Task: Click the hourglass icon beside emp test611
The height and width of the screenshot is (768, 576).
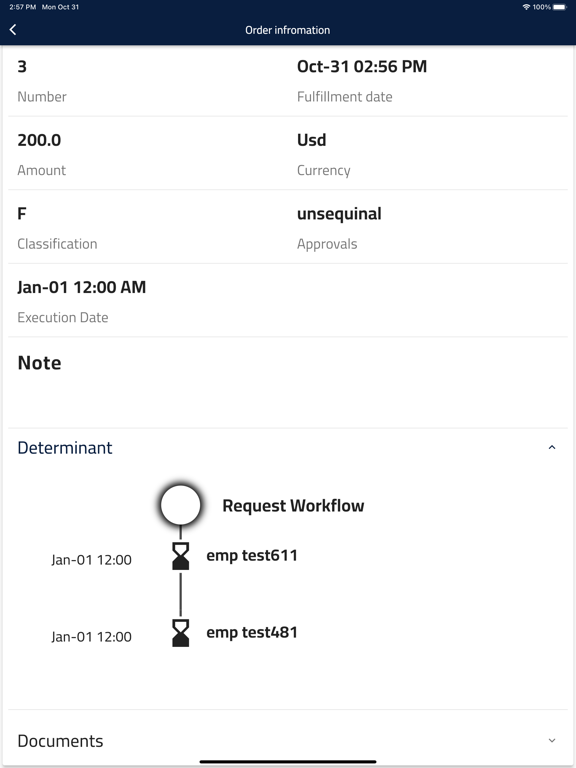Action: [181, 556]
